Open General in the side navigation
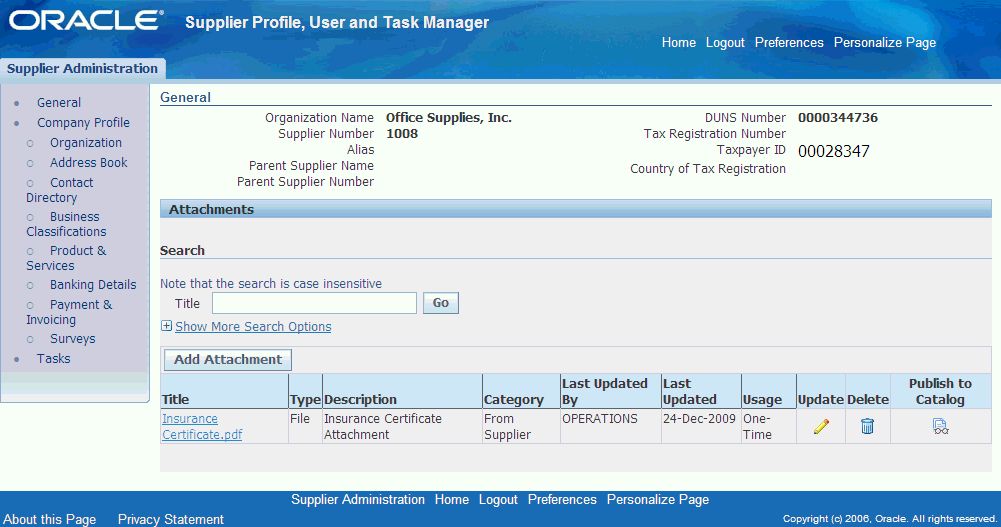 pos(59,103)
